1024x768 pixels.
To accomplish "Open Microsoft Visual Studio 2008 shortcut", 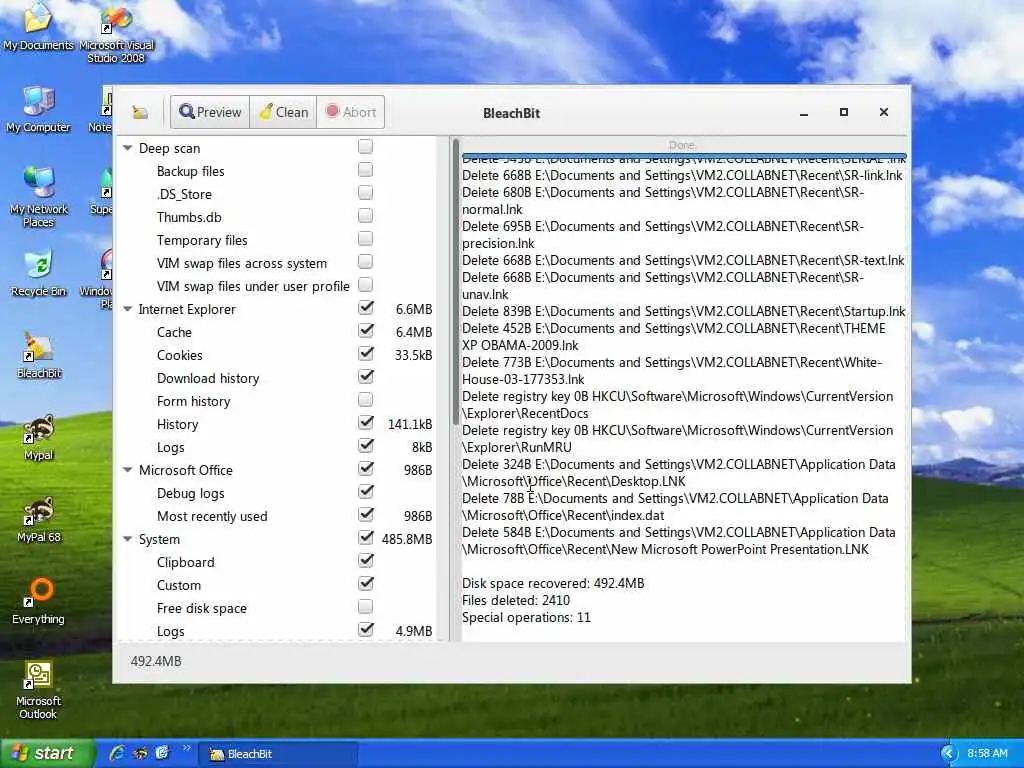I will pyautogui.click(x=116, y=33).
